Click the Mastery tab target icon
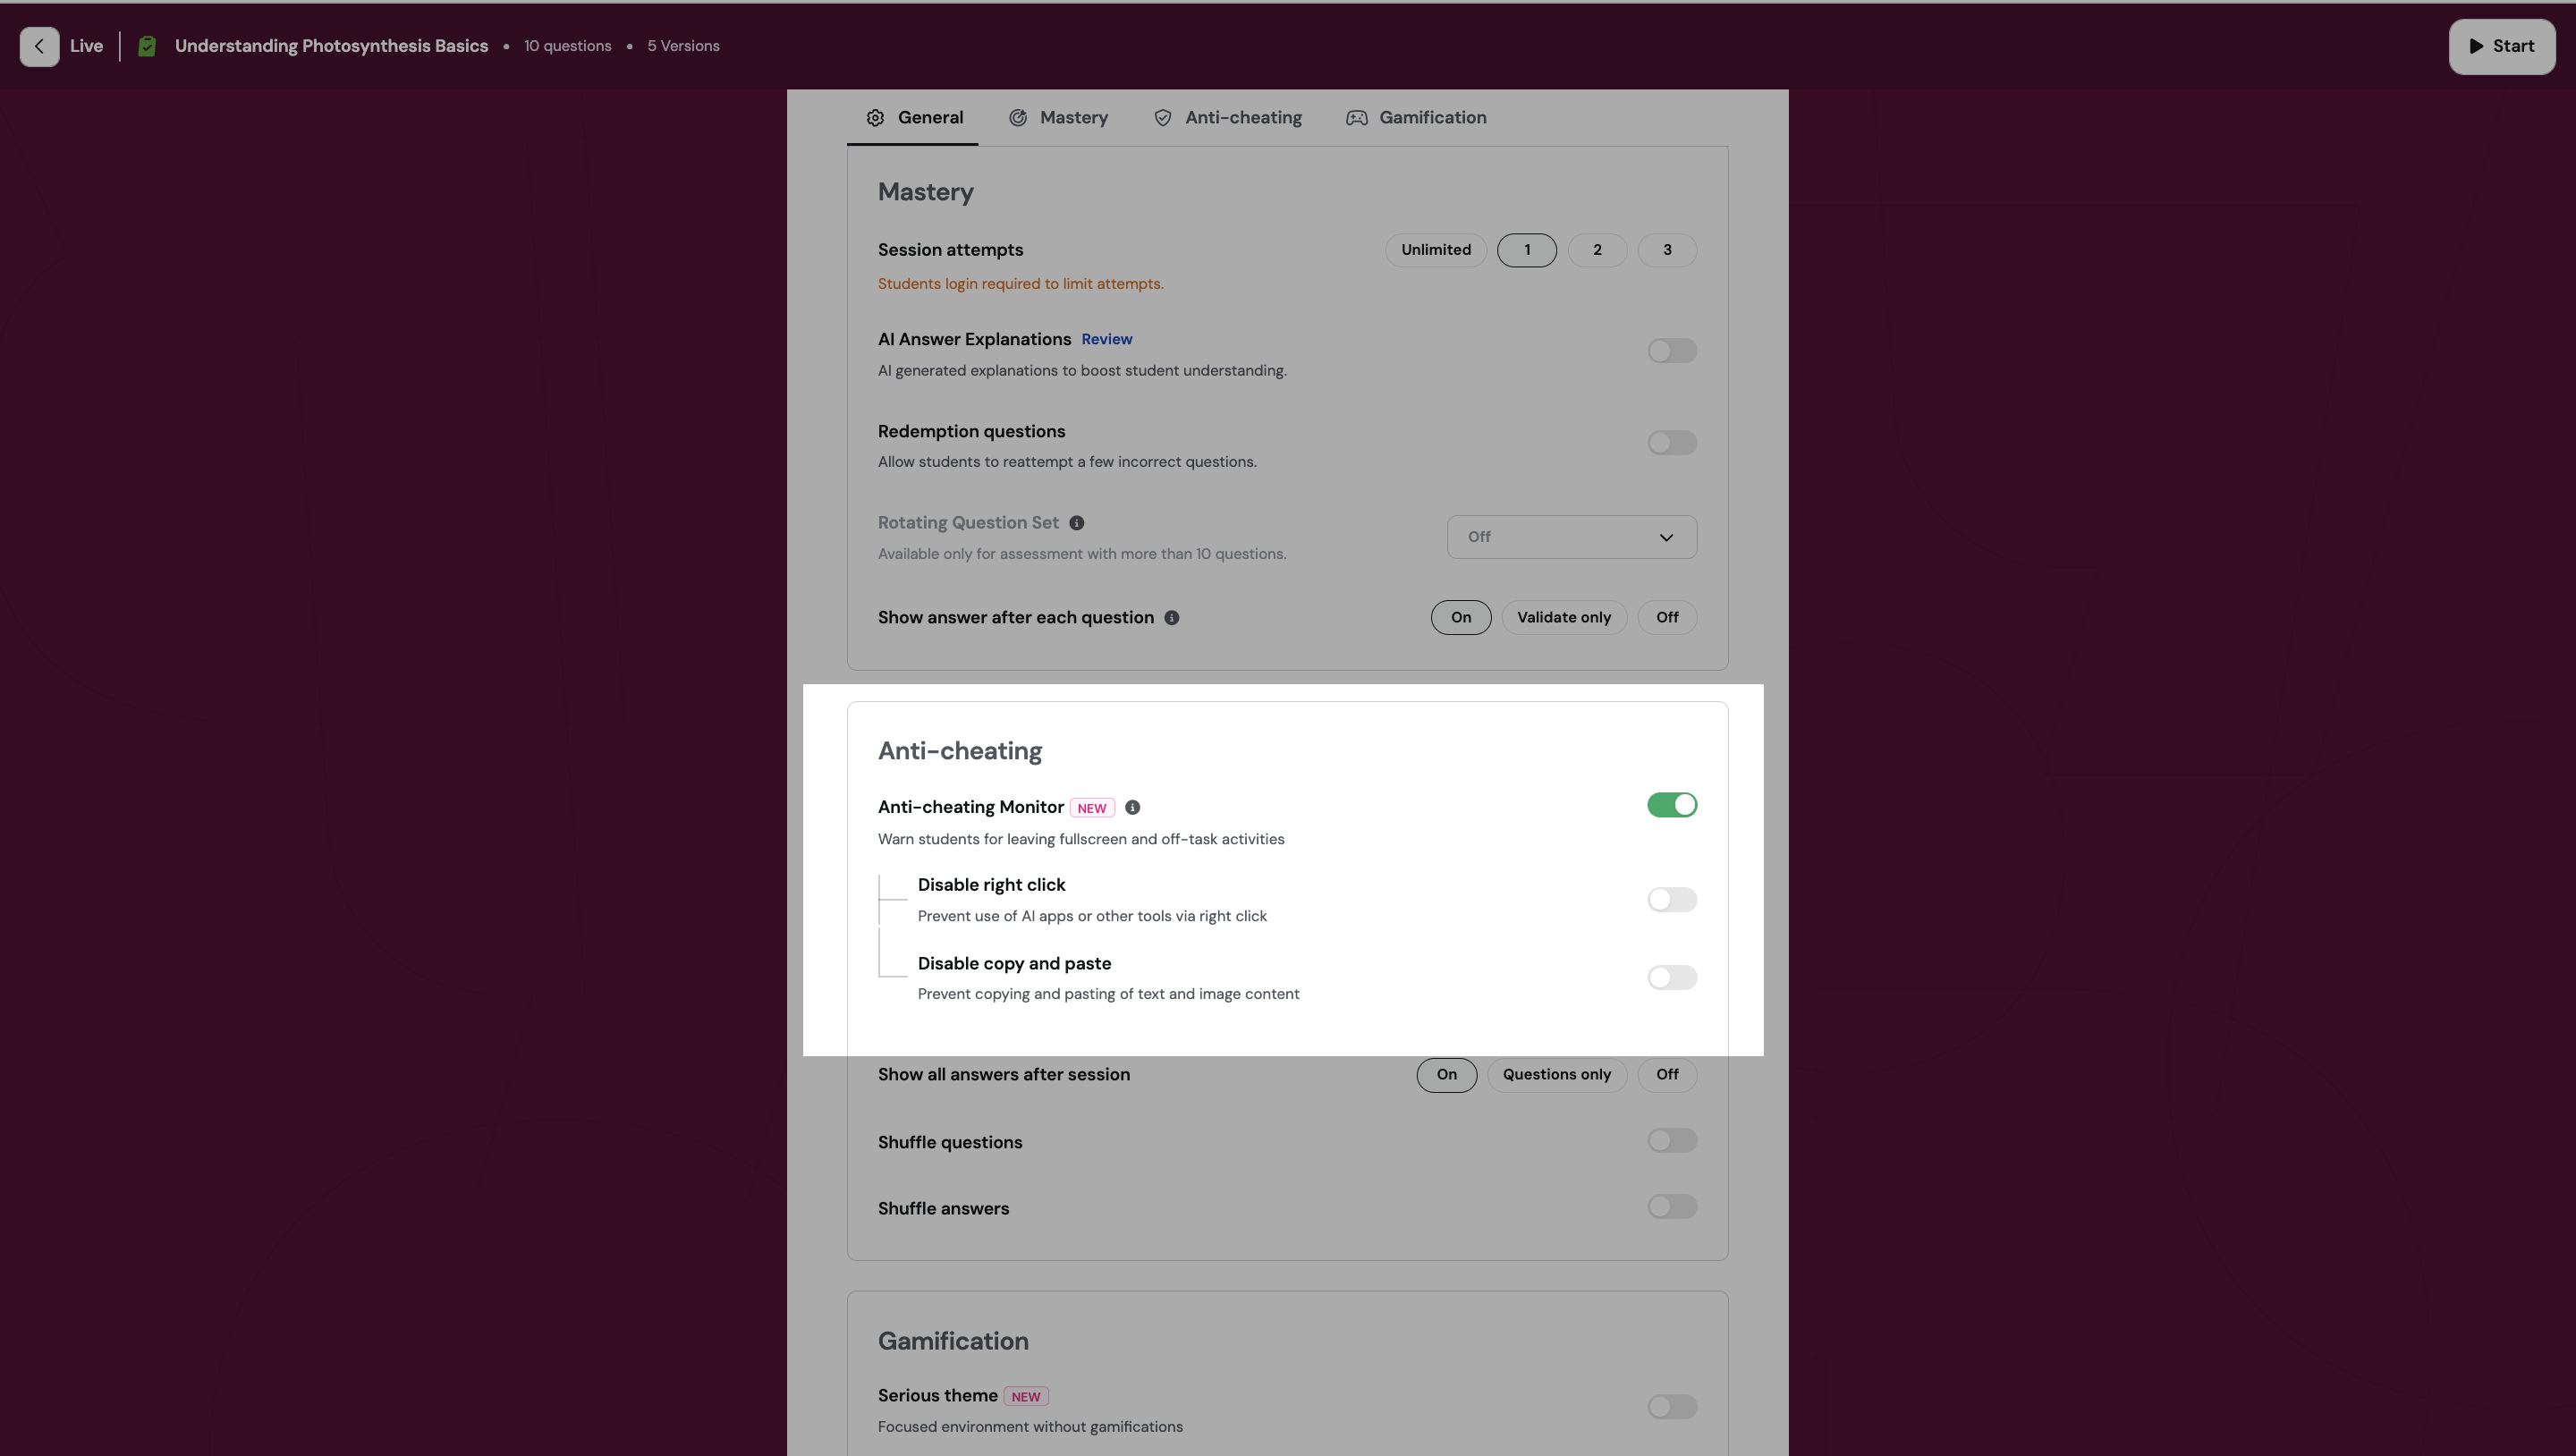The width and height of the screenshot is (2576, 1456). point(1018,118)
